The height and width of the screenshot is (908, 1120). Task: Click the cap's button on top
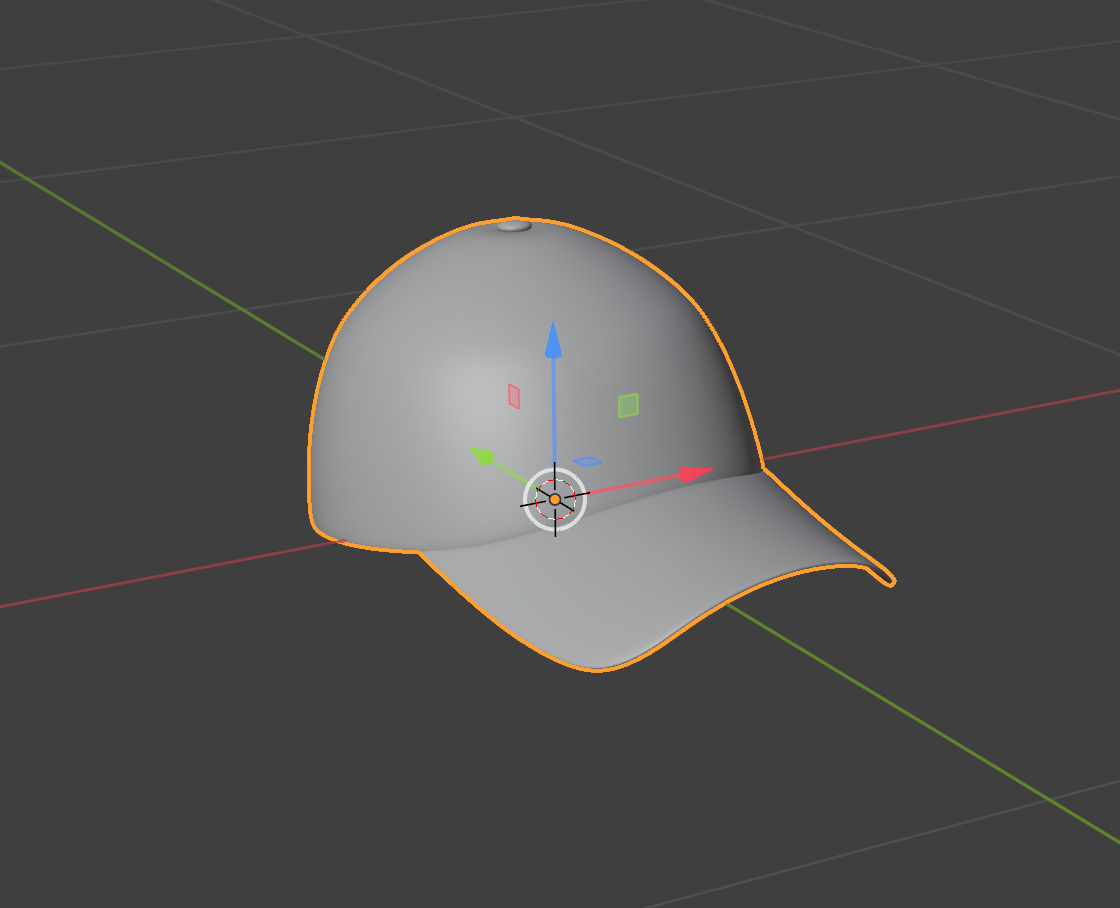click(x=516, y=228)
